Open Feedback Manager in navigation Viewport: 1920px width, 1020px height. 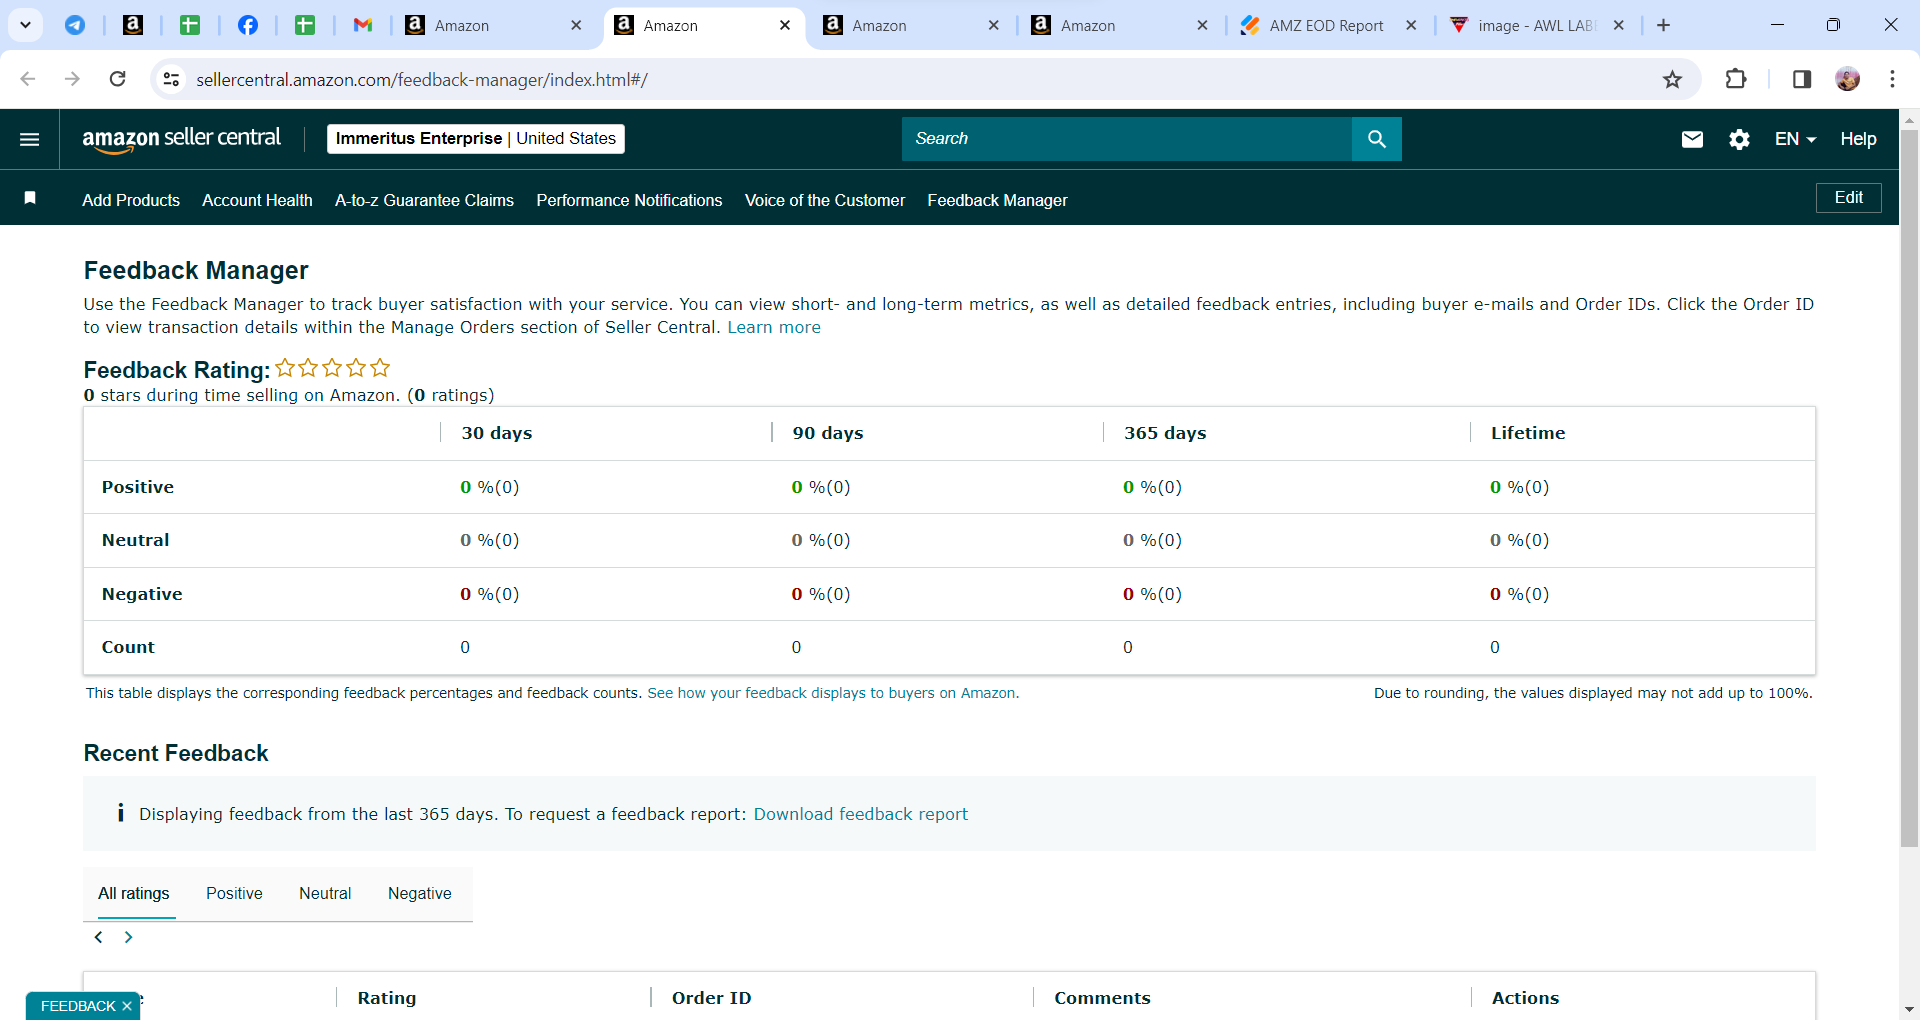pos(997,200)
